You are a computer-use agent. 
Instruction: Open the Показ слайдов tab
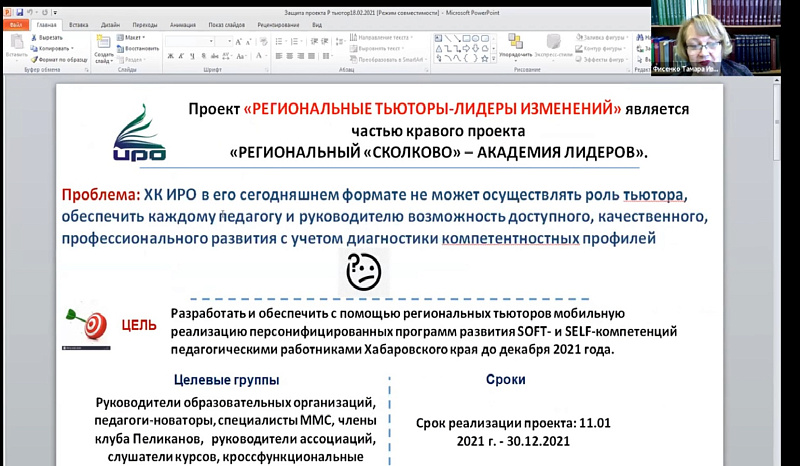click(x=224, y=24)
